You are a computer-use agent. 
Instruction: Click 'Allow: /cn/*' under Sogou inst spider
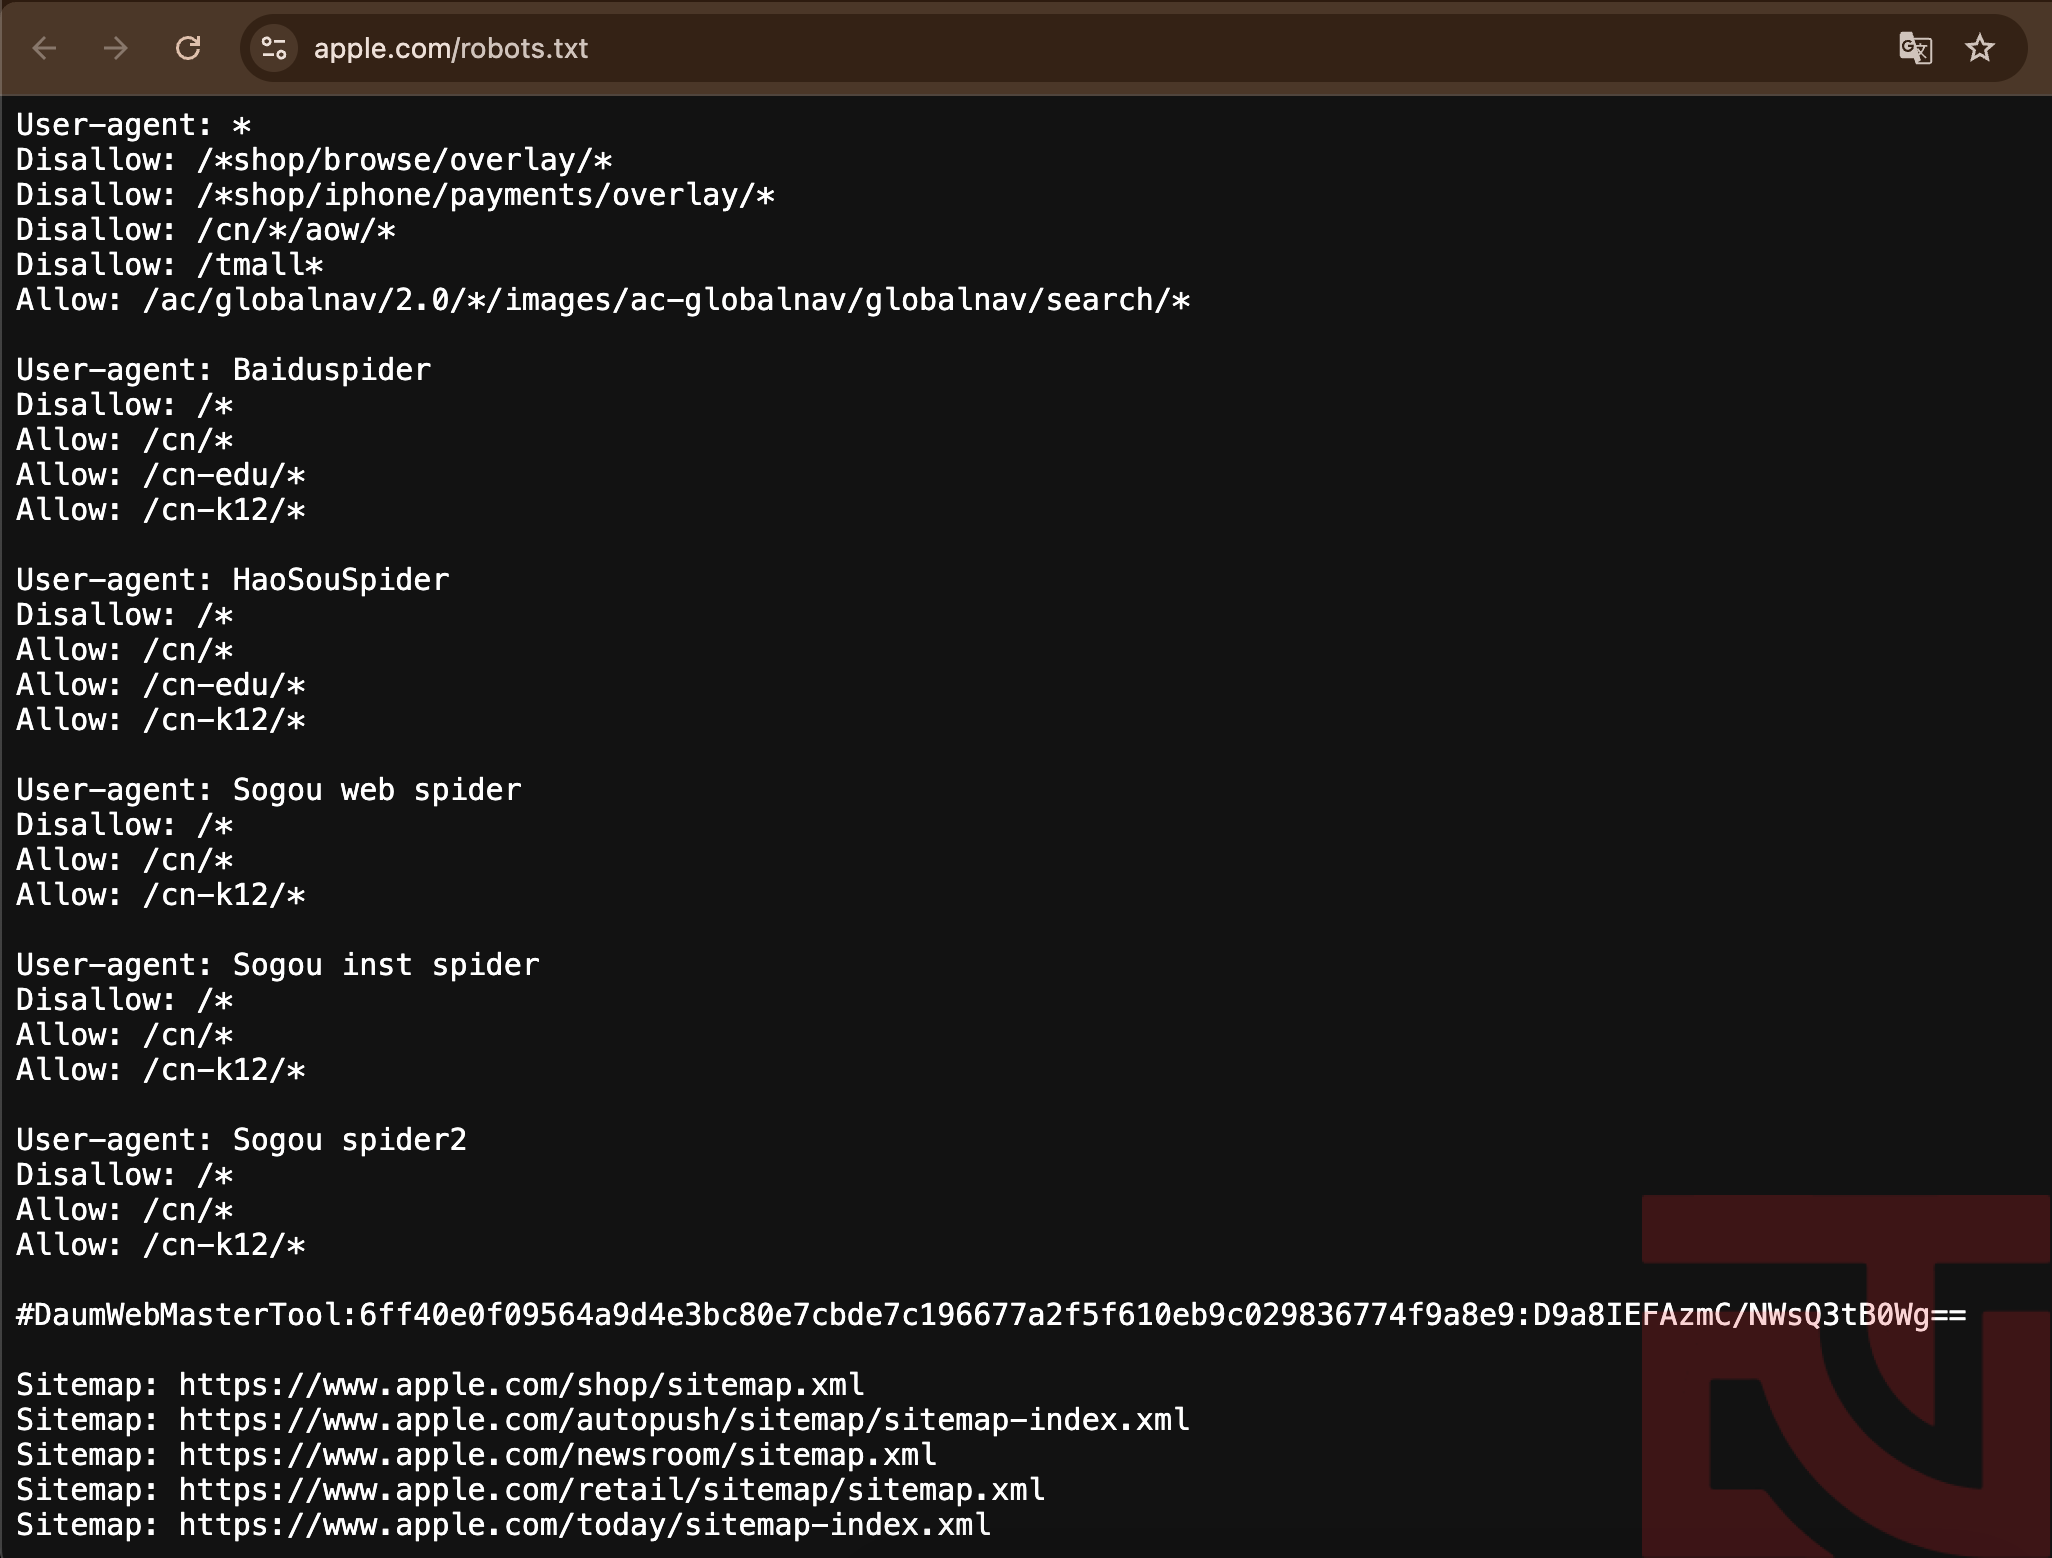[x=125, y=1035]
